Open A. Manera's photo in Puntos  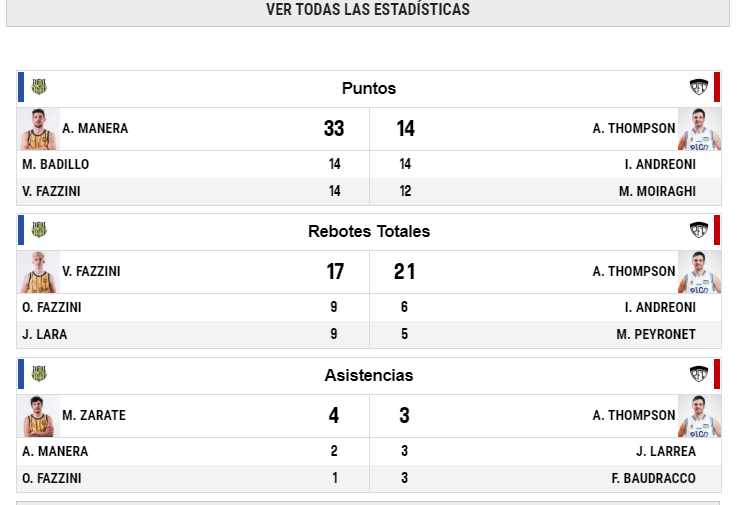(x=39, y=129)
